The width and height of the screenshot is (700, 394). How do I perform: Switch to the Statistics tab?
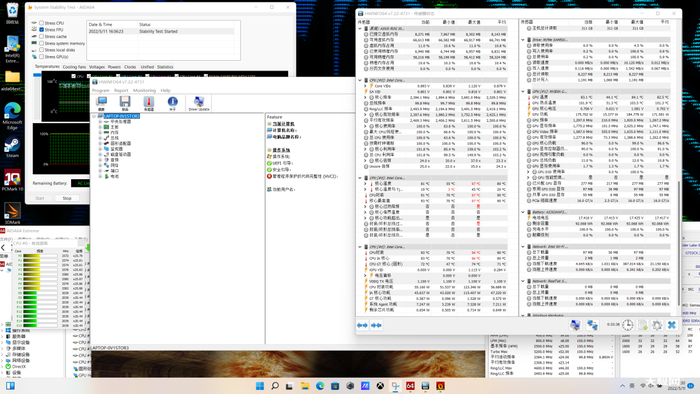[x=165, y=67]
